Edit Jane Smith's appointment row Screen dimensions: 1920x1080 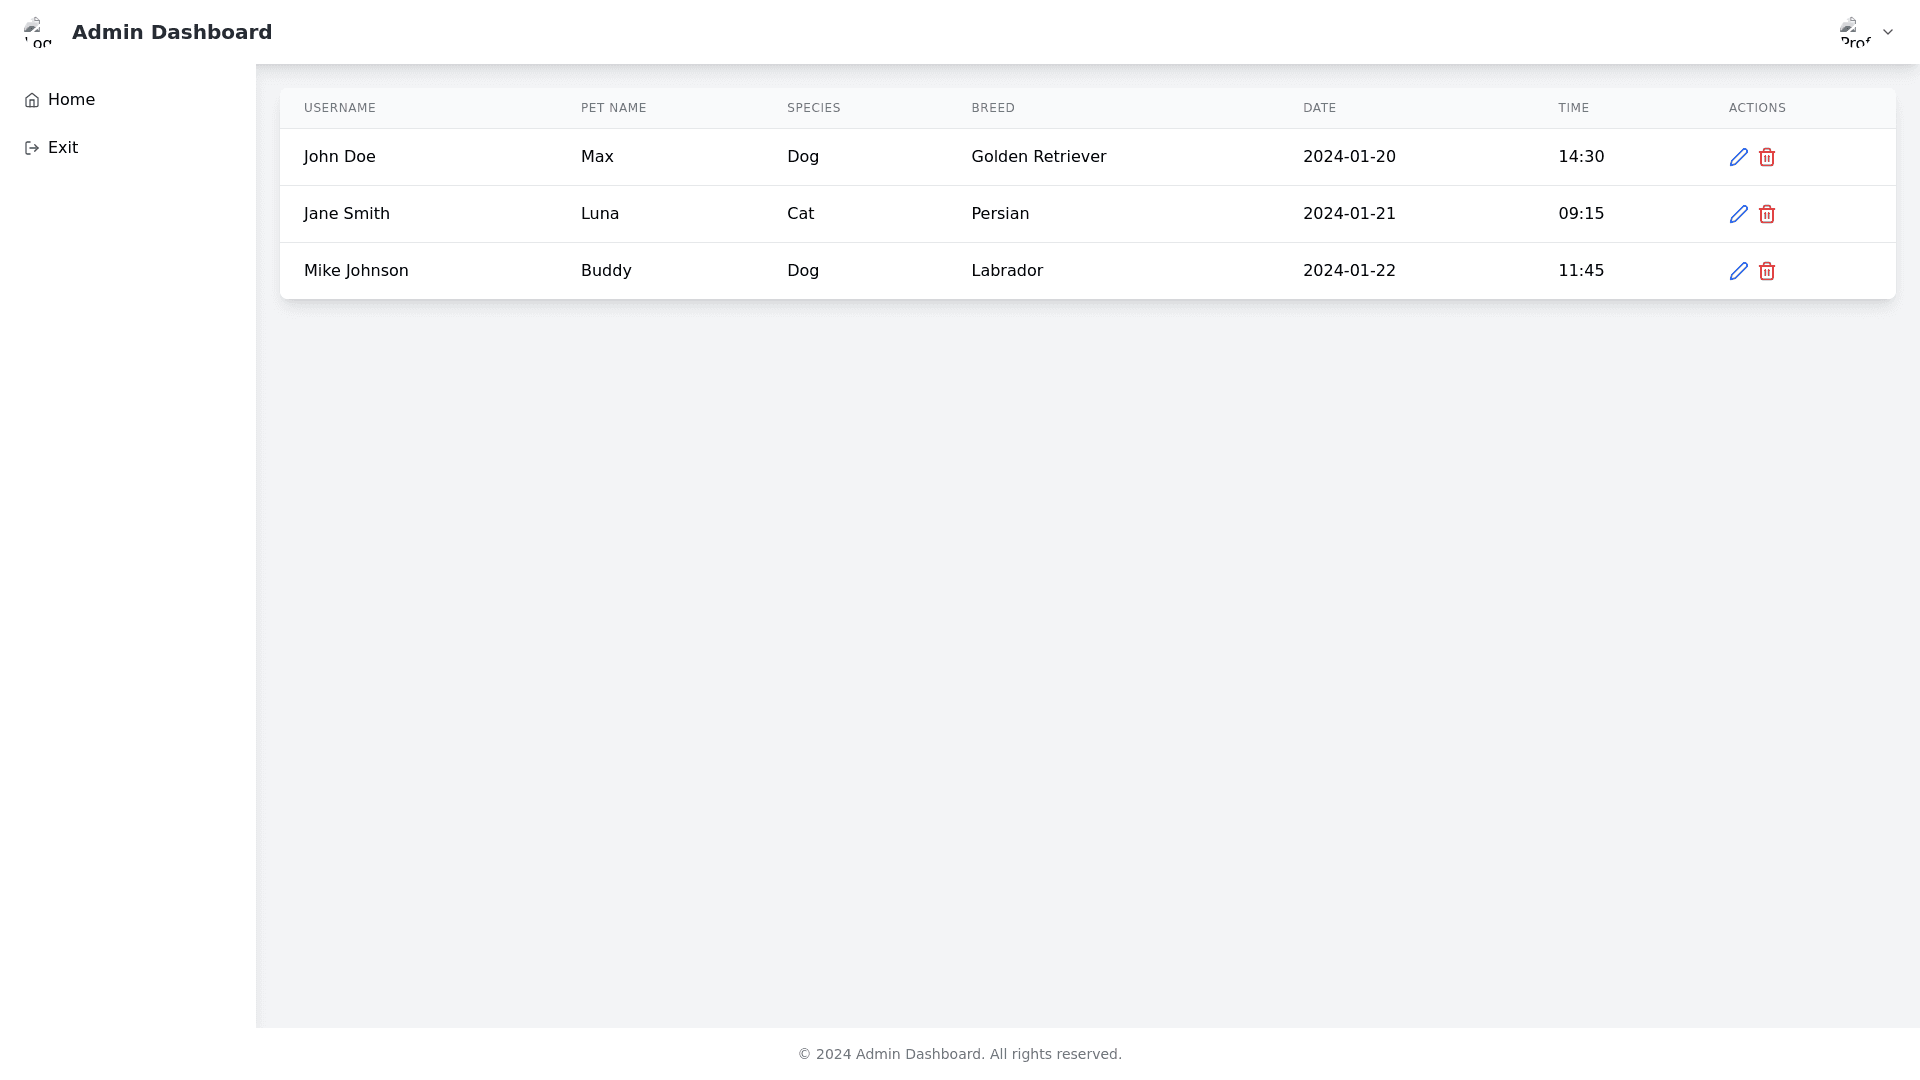[1738, 214]
